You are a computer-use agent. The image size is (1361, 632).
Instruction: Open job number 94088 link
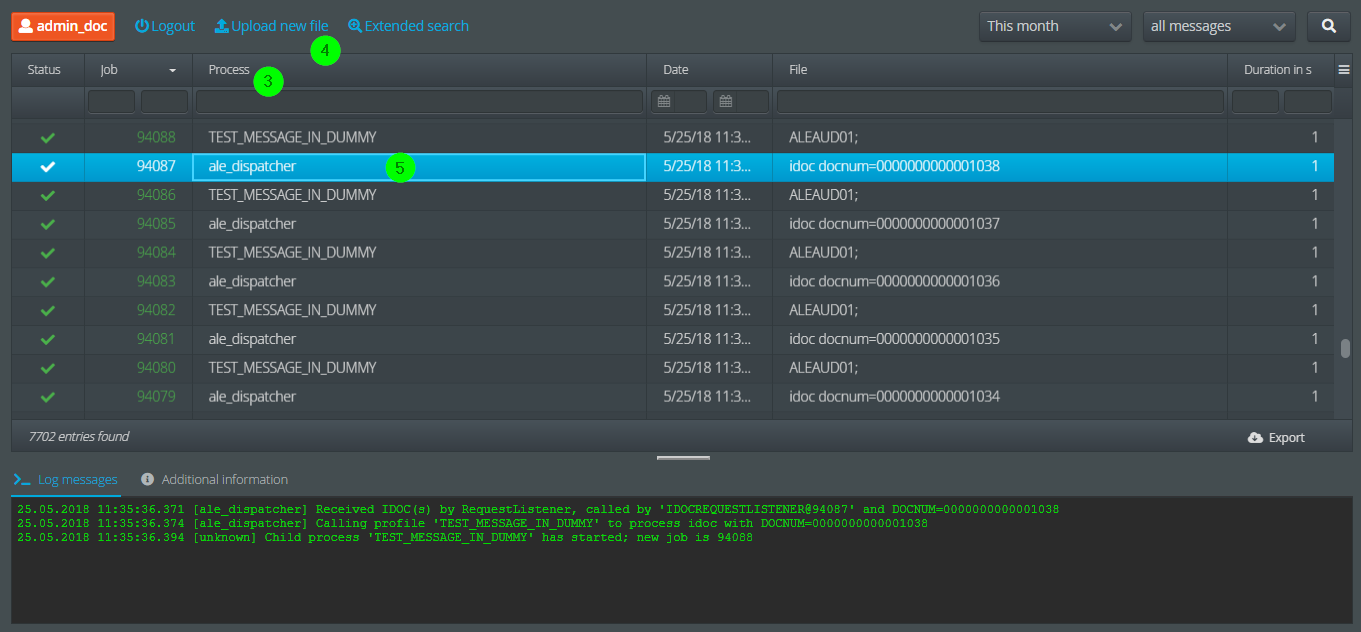click(x=156, y=137)
